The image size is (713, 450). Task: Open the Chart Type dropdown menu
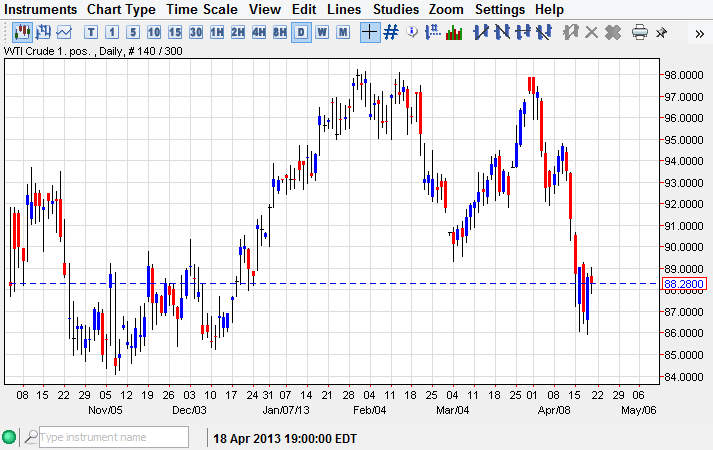[121, 9]
